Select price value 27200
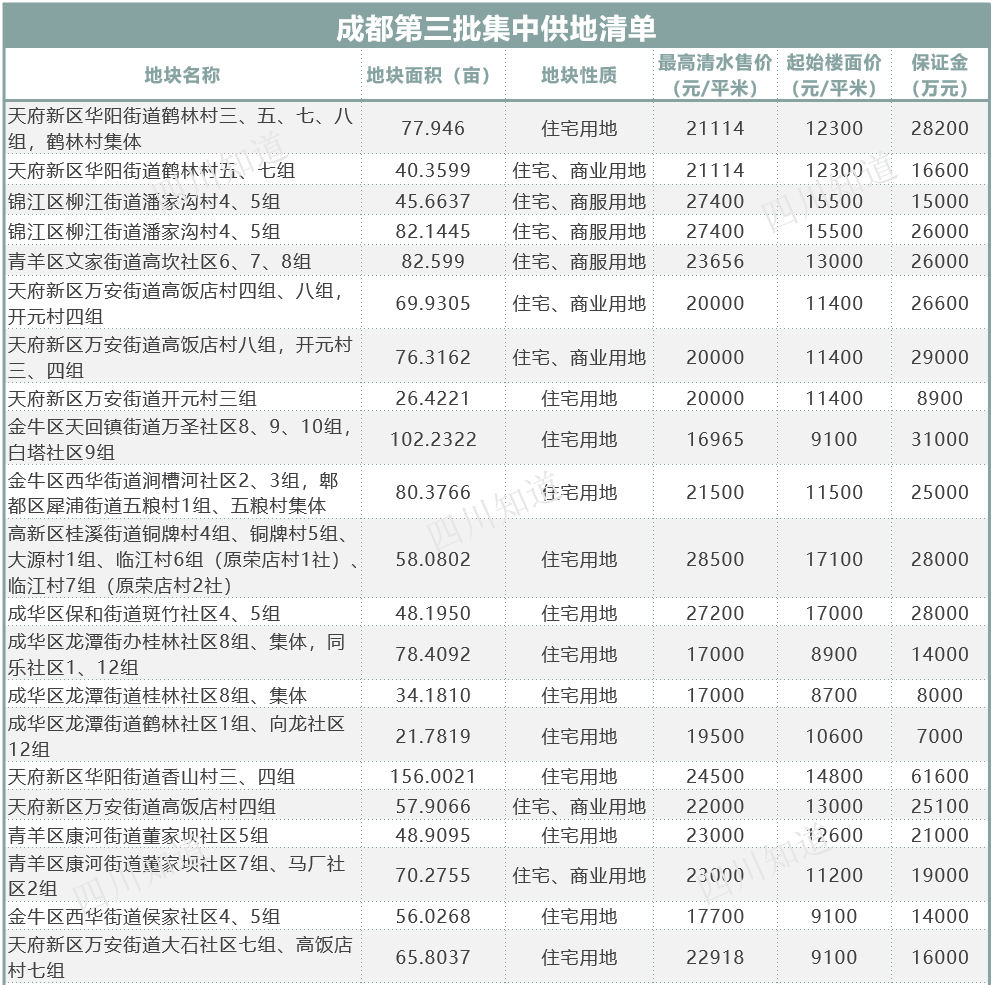Screen dimensions: 994x985 715,613
